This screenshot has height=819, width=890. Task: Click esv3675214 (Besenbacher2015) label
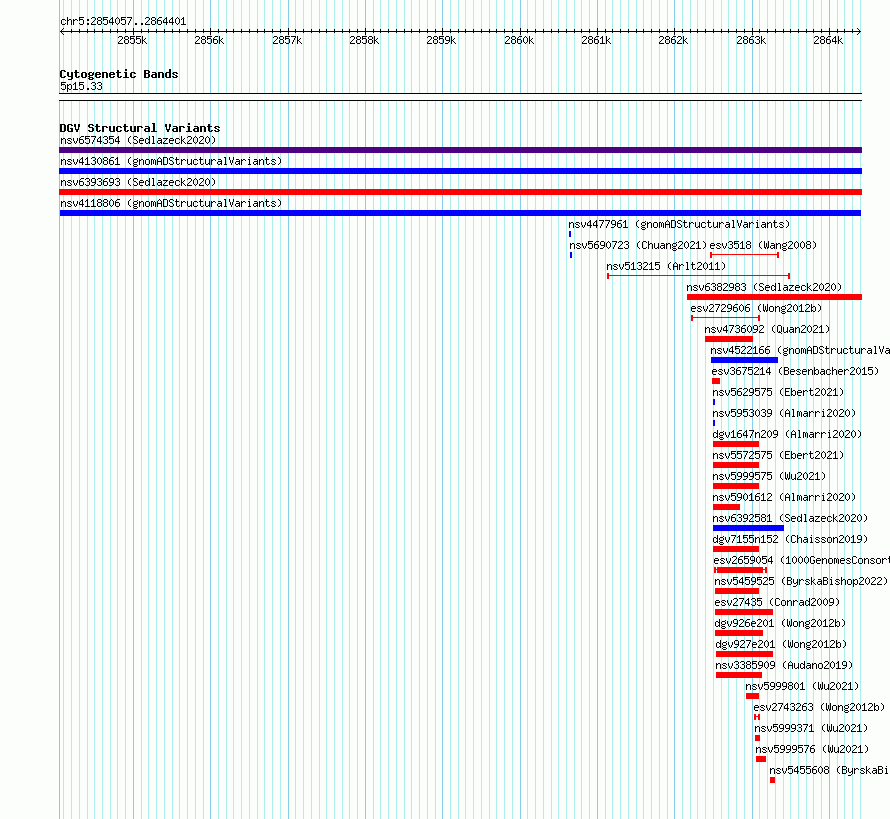pos(795,371)
